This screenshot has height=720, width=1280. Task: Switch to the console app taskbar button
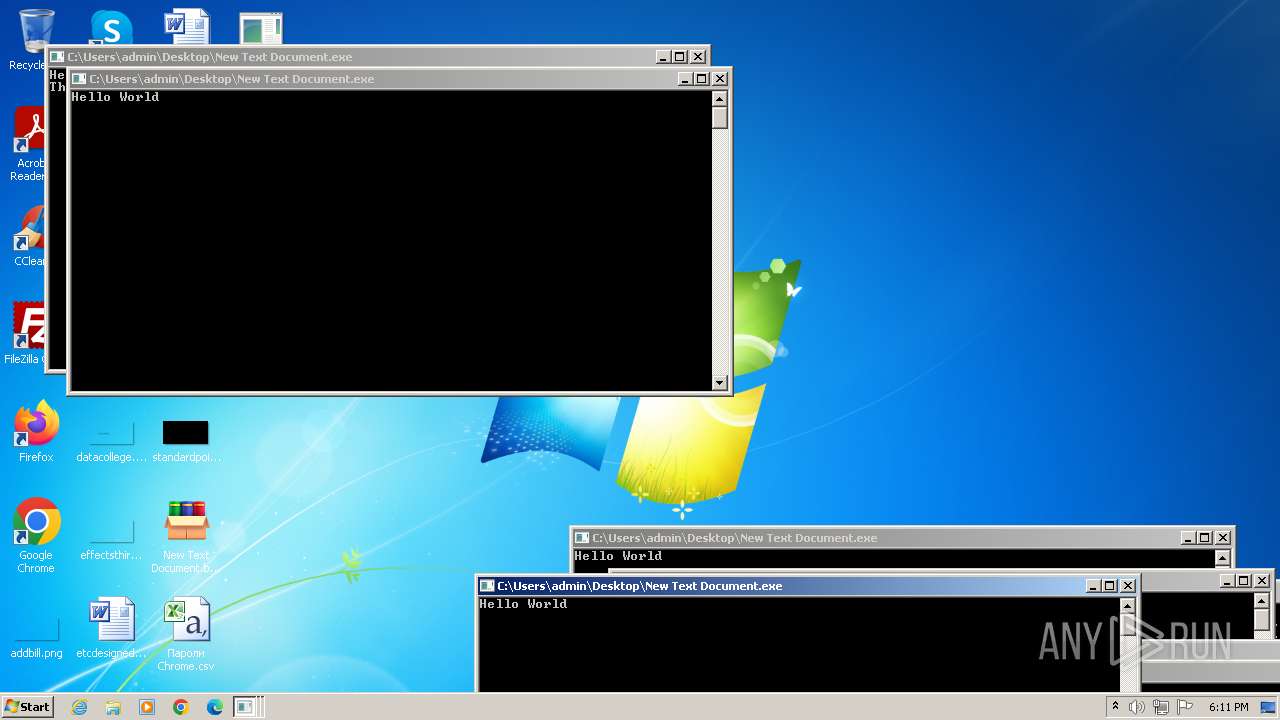coord(246,707)
